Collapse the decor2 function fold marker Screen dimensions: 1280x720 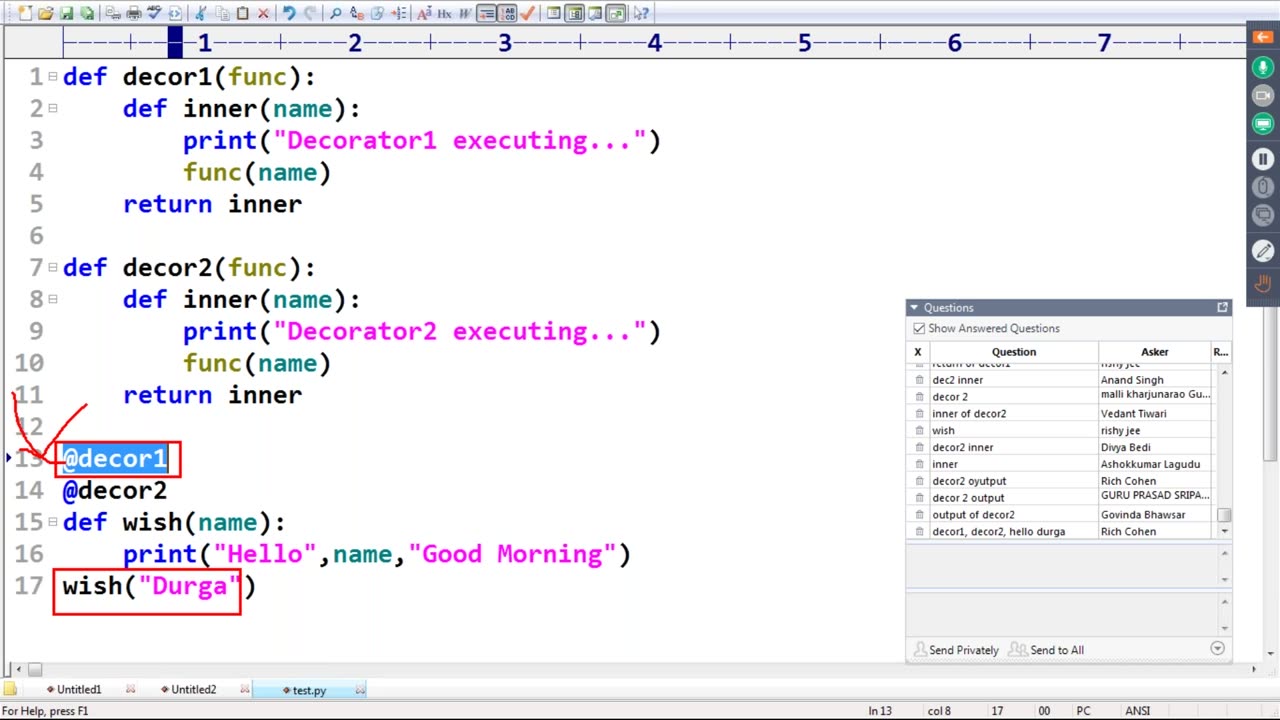[x=53, y=267]
